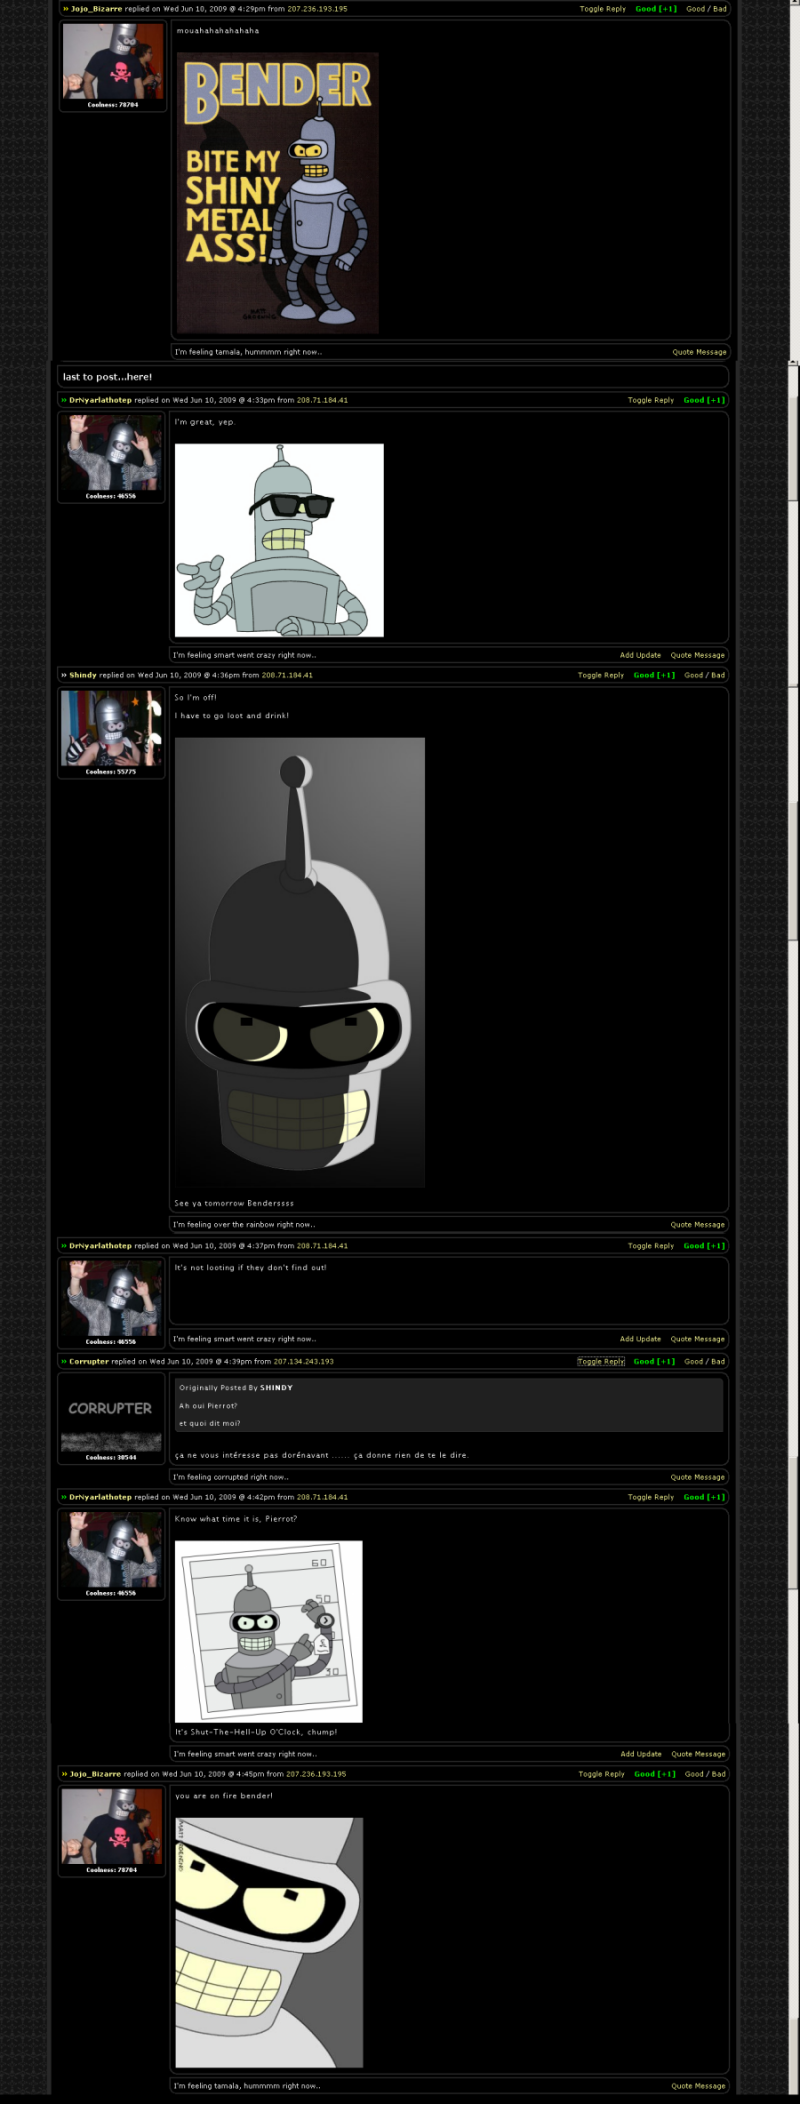Rate Corrupter's 4:39pm post Good [+1]
Viewport: 800px width, 2104px height.
point(654,1361)
